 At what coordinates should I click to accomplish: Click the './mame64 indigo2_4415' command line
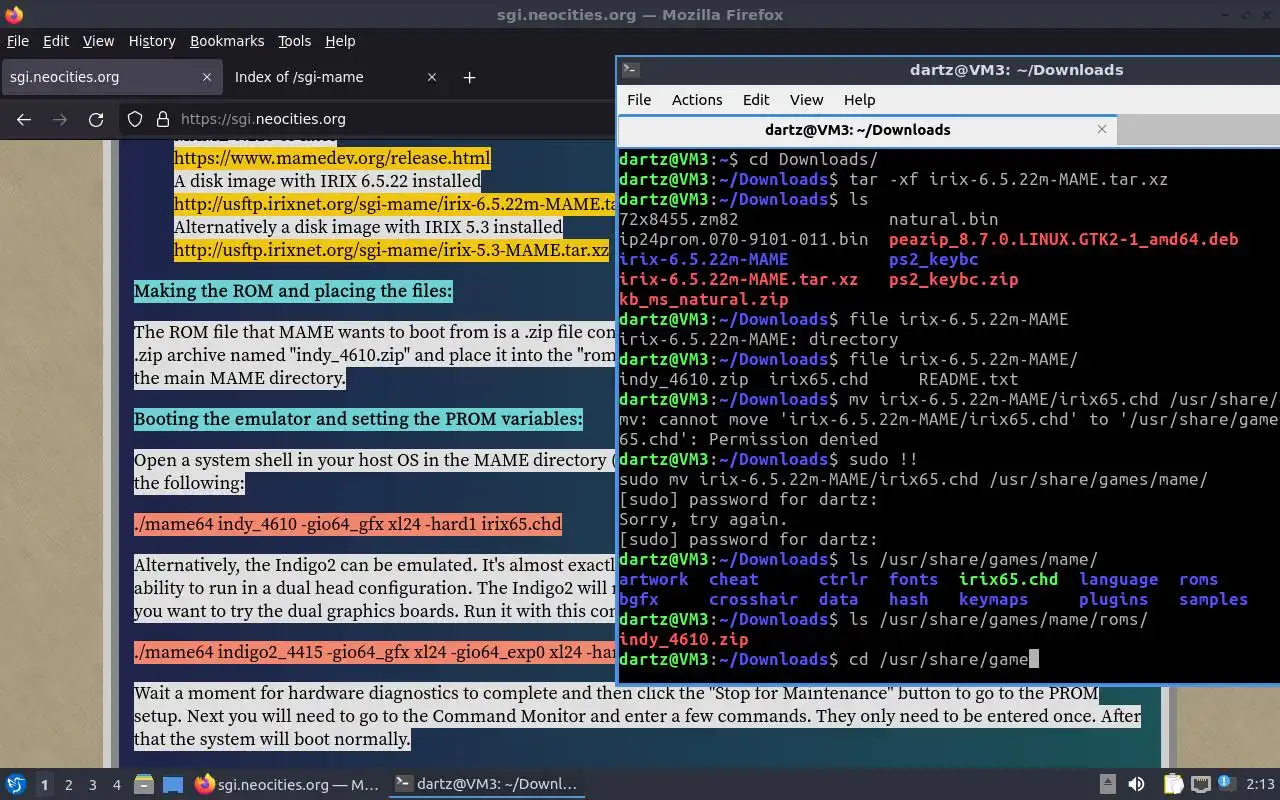coord(375,653)
